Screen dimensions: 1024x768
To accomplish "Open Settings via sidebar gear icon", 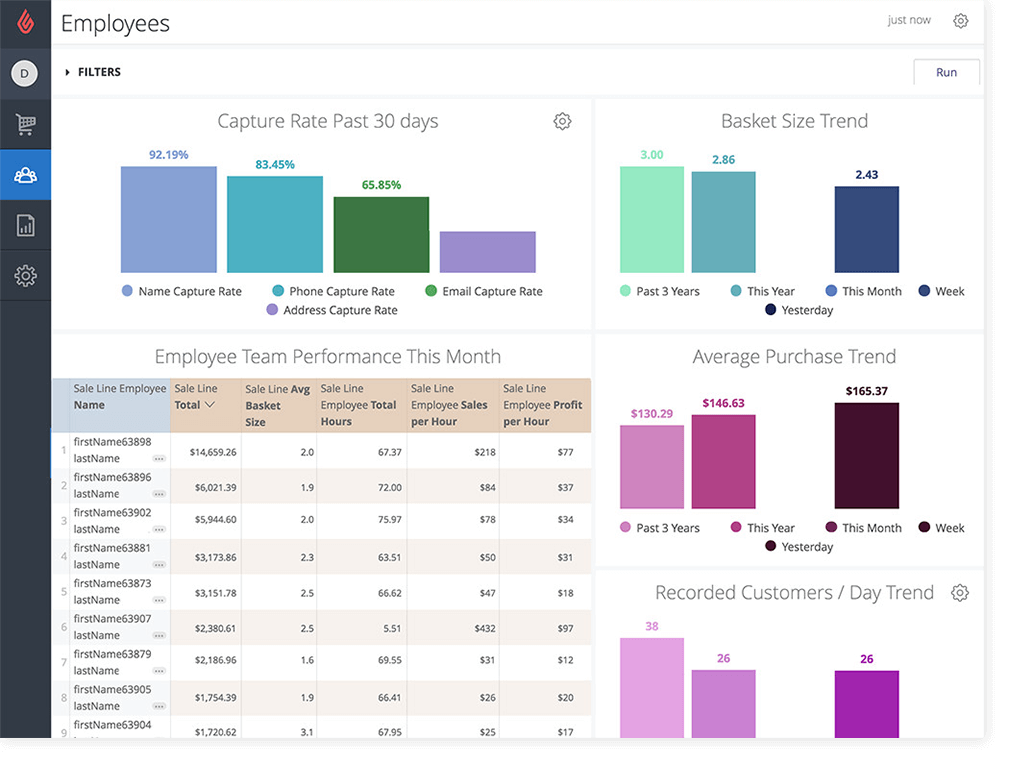I will [24, 277].
